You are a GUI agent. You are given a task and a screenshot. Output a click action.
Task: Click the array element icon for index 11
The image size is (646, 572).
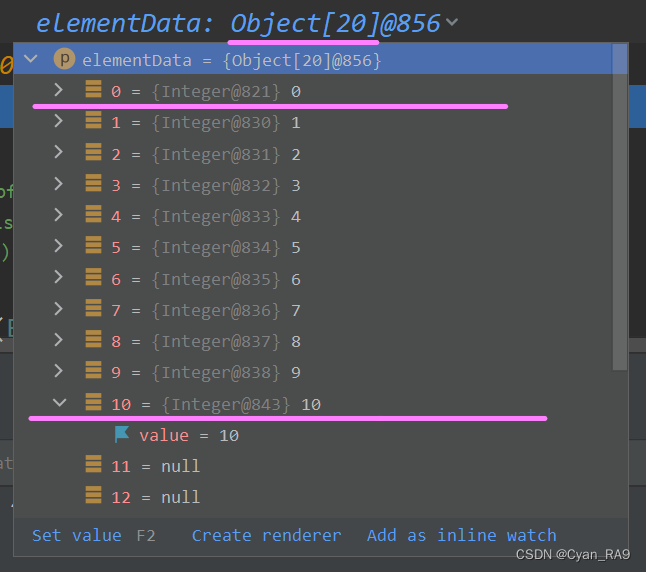point(94,464)
